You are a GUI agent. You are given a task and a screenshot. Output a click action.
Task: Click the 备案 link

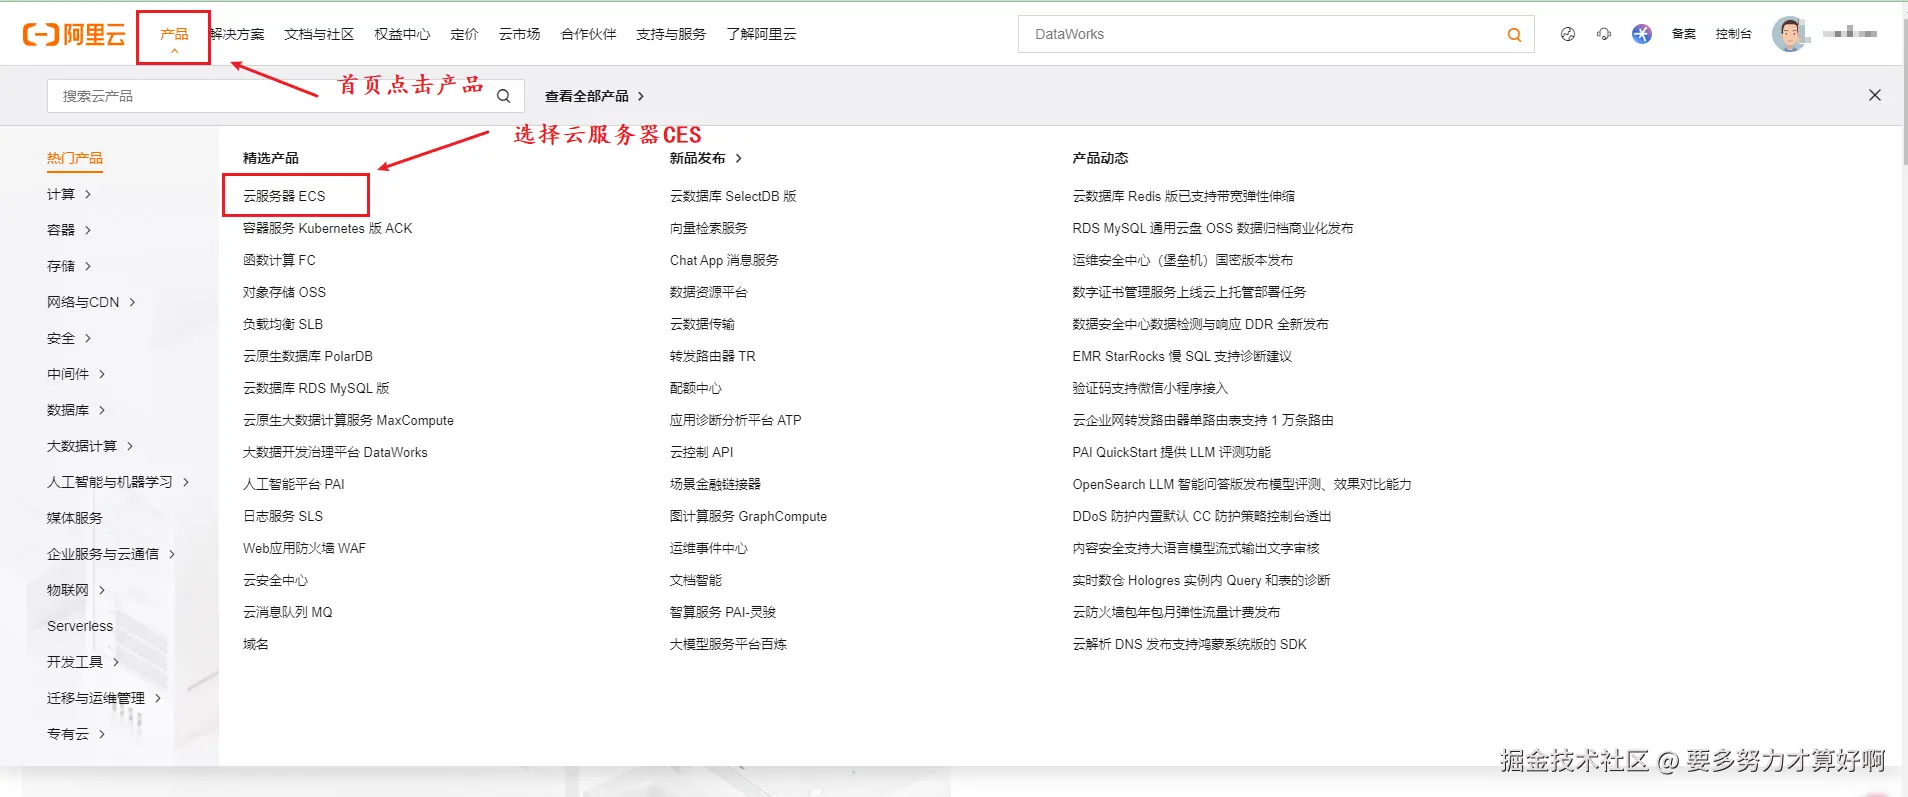click(x=1684, y=34)
